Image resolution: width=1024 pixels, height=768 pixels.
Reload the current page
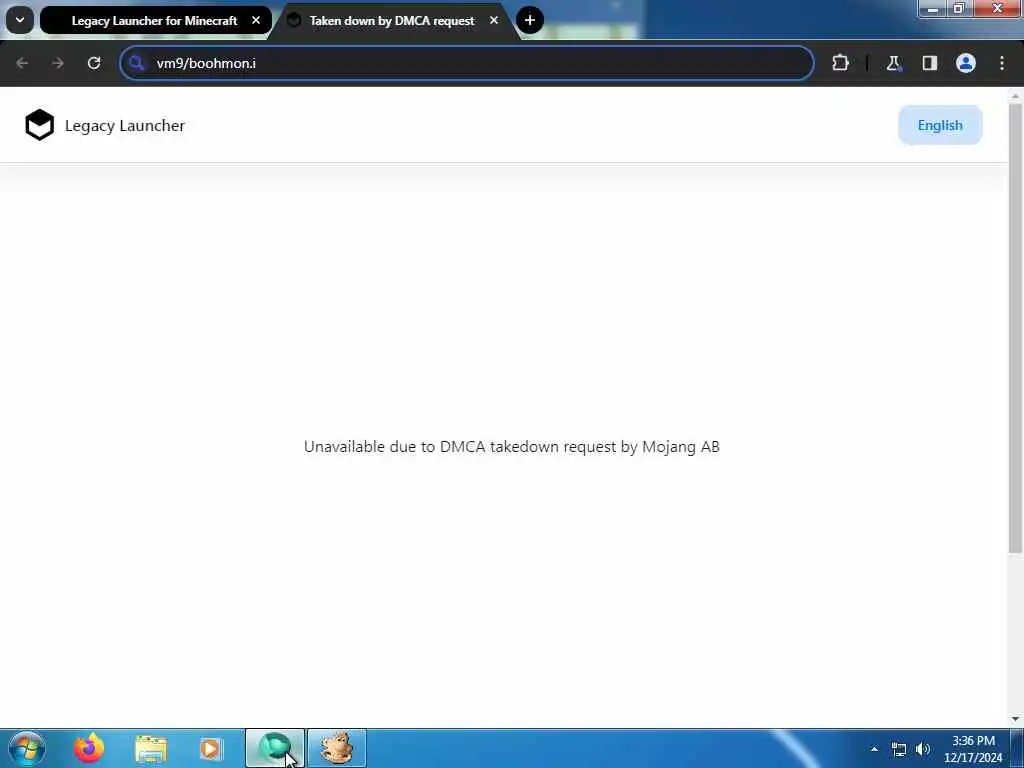coord(94,63)
